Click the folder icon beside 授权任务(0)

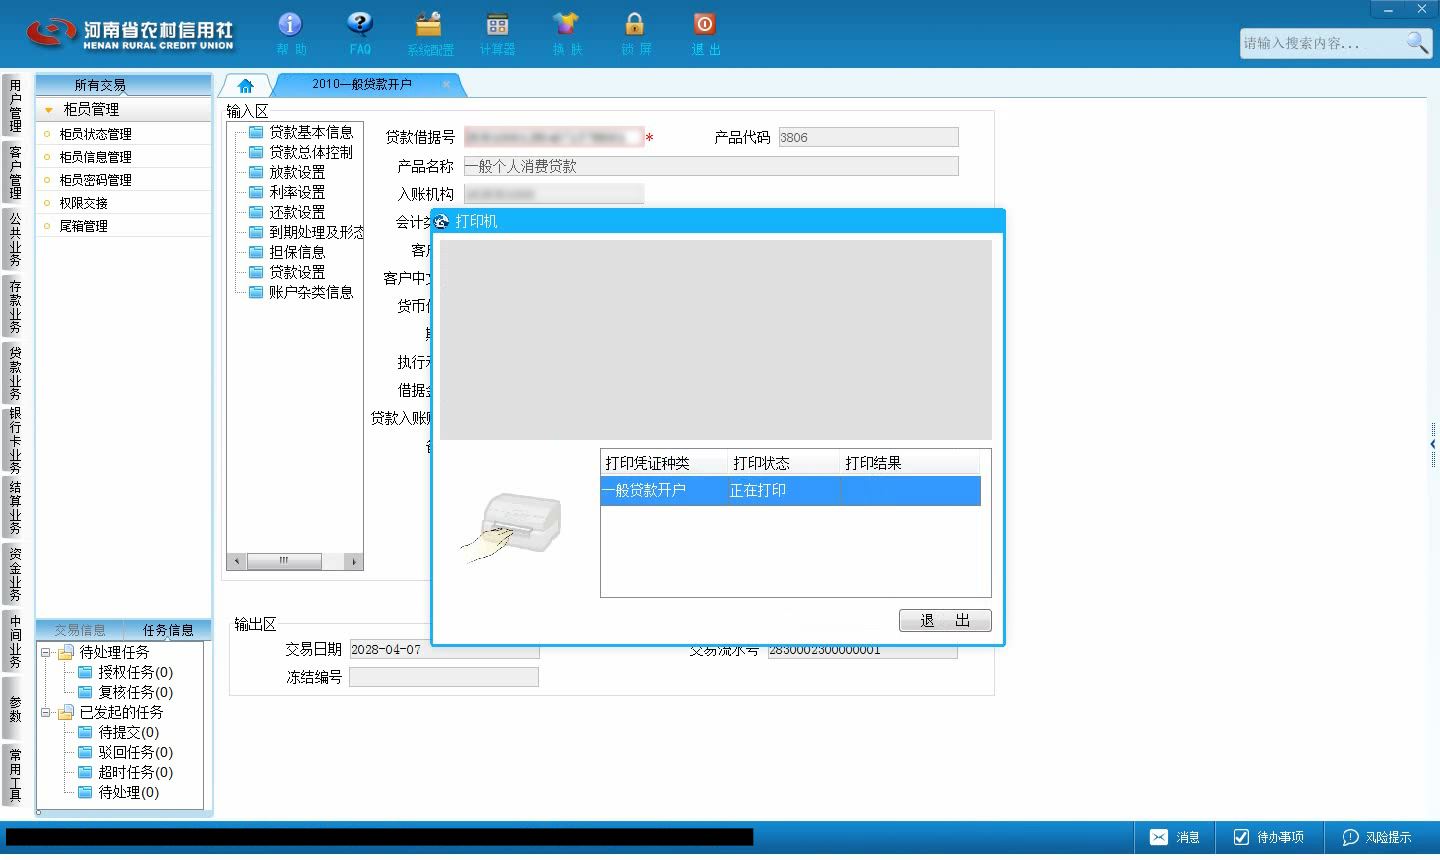(86, 672)
